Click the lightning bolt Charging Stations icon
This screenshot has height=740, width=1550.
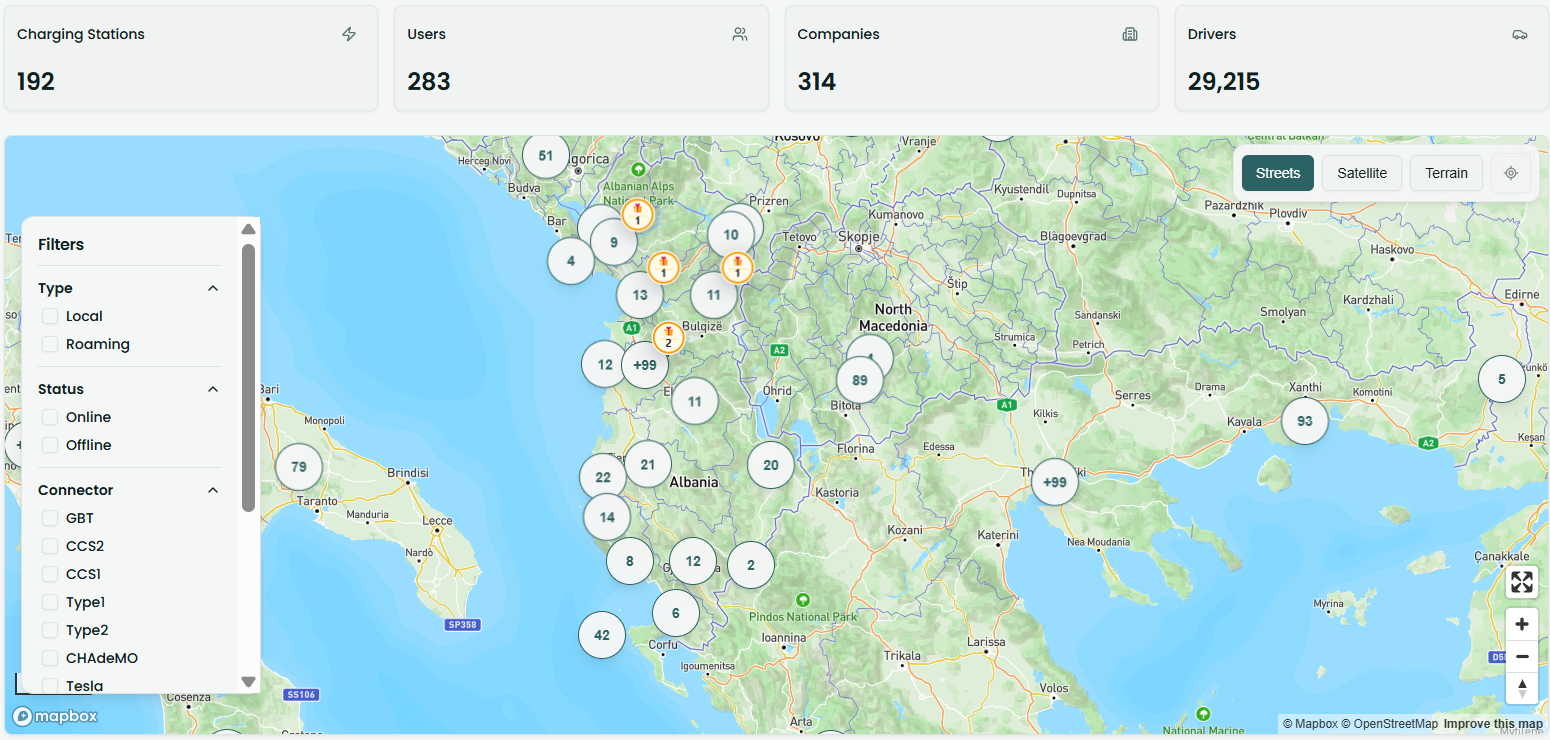(349, 34)
